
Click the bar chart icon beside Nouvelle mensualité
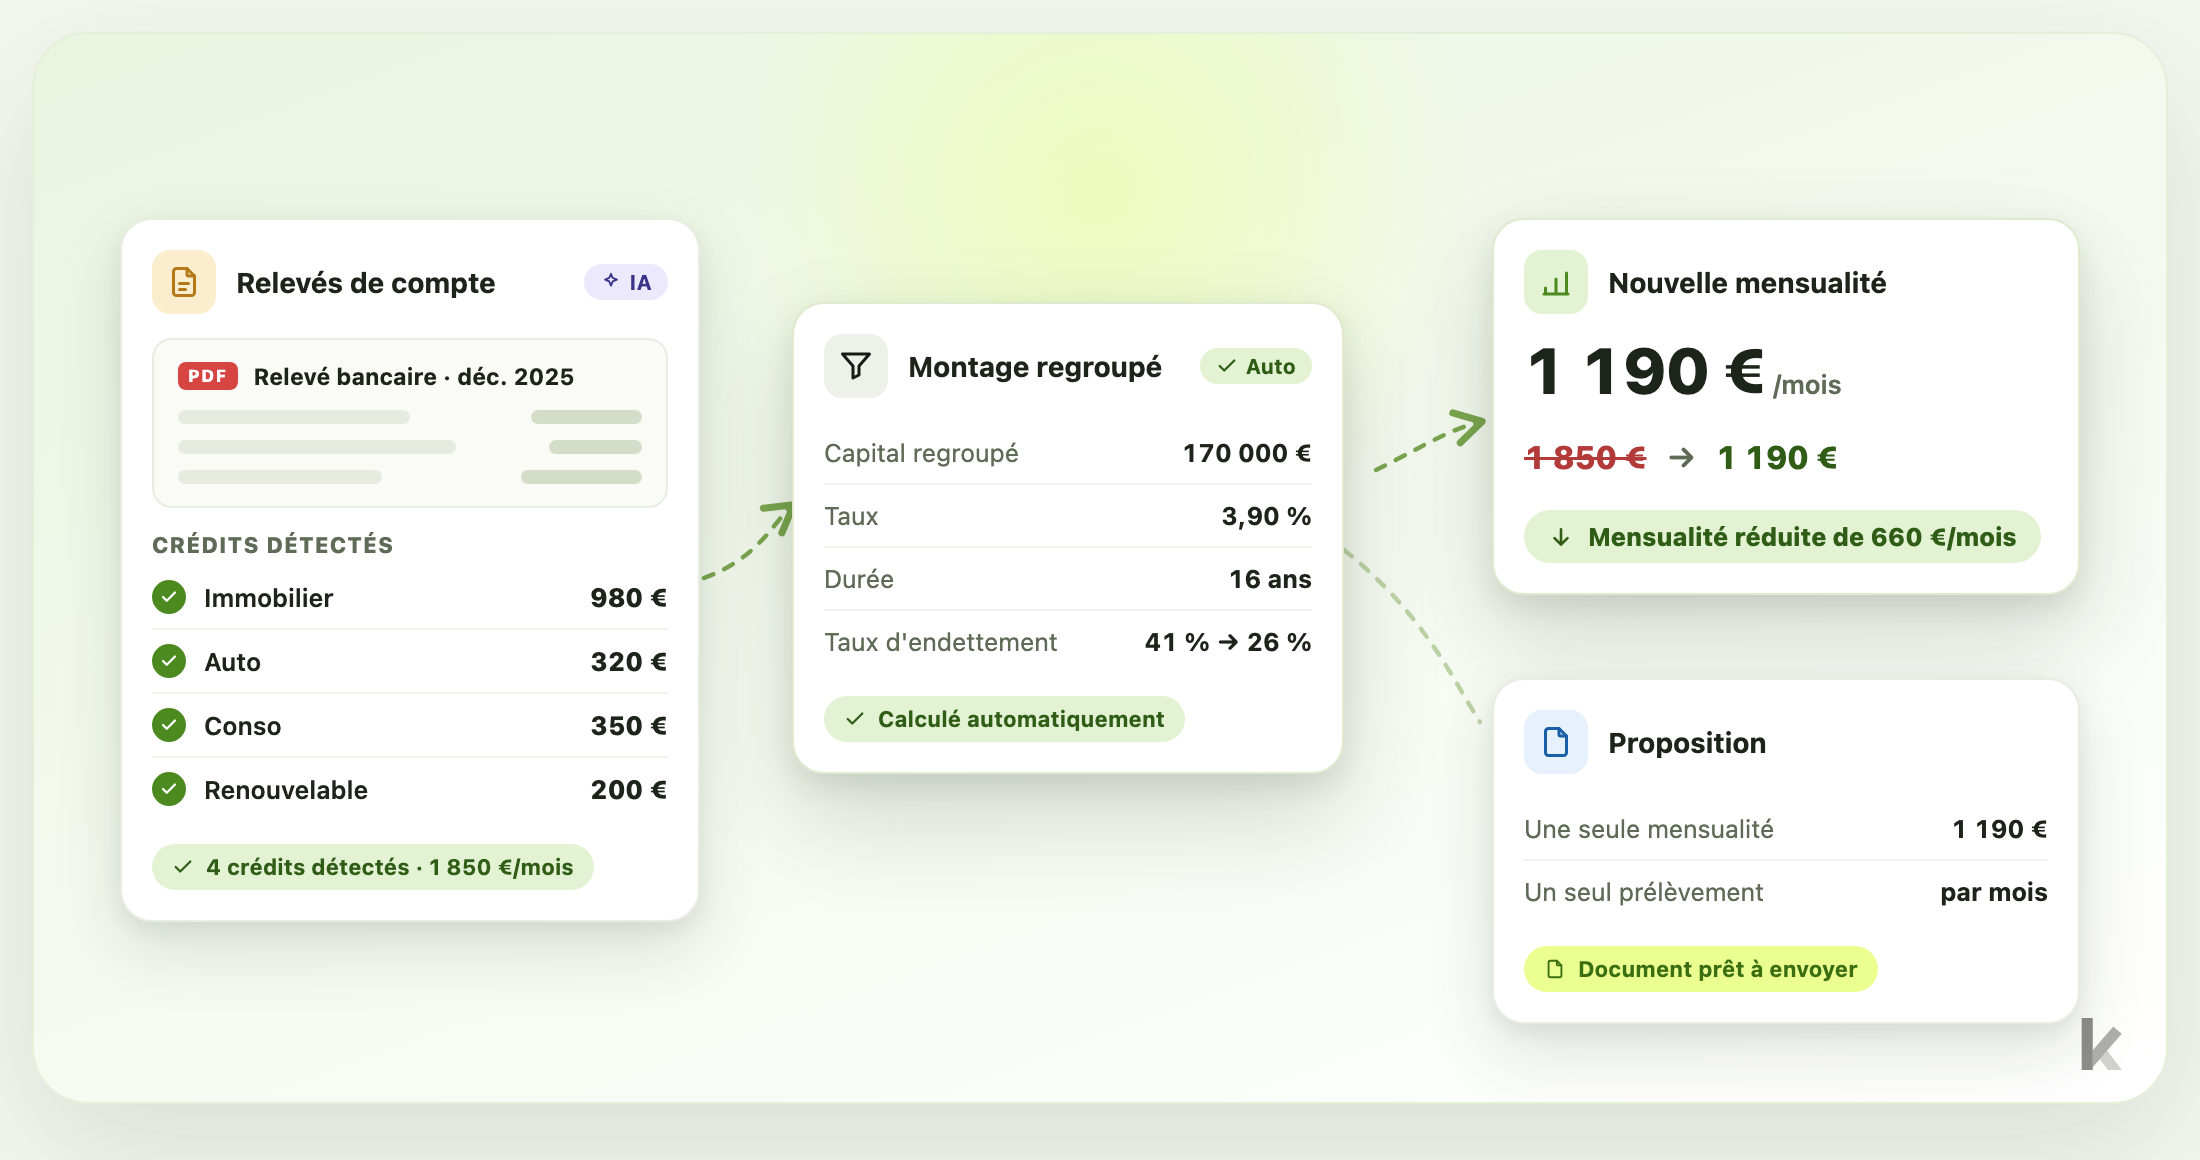[x=1556, y=282]
